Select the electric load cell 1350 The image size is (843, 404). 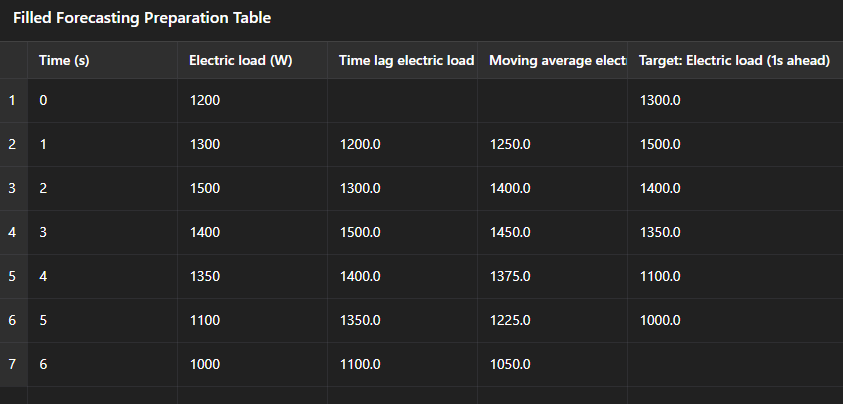click(252, 277)
